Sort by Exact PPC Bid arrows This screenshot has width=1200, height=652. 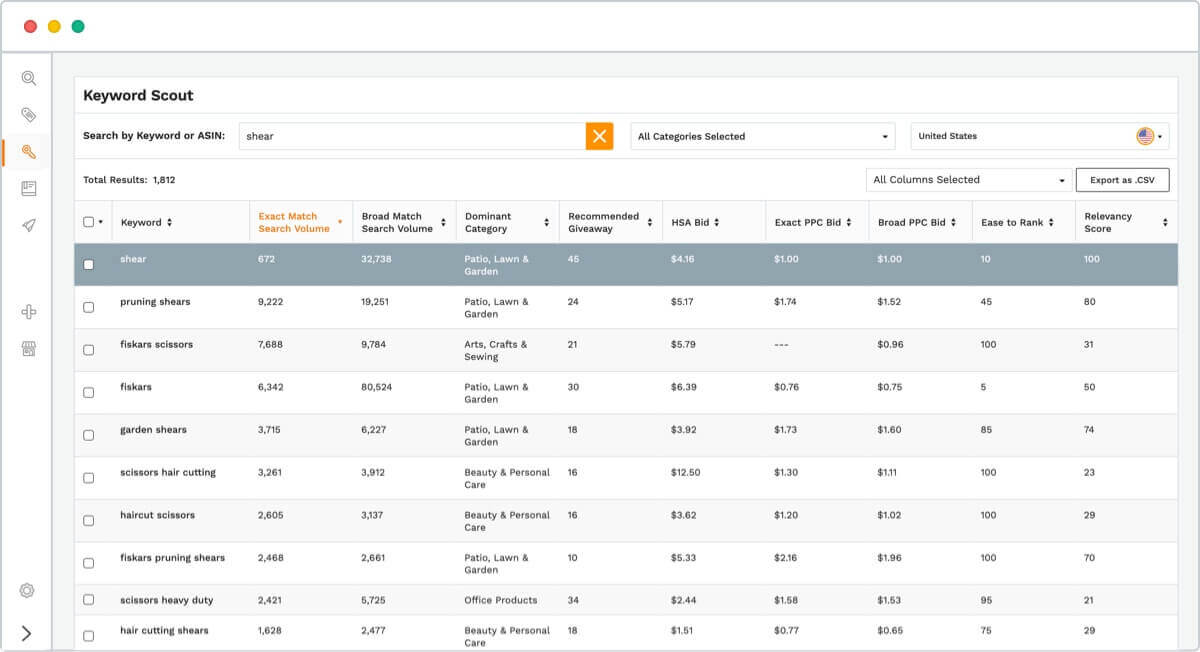(x=849, y=222)
